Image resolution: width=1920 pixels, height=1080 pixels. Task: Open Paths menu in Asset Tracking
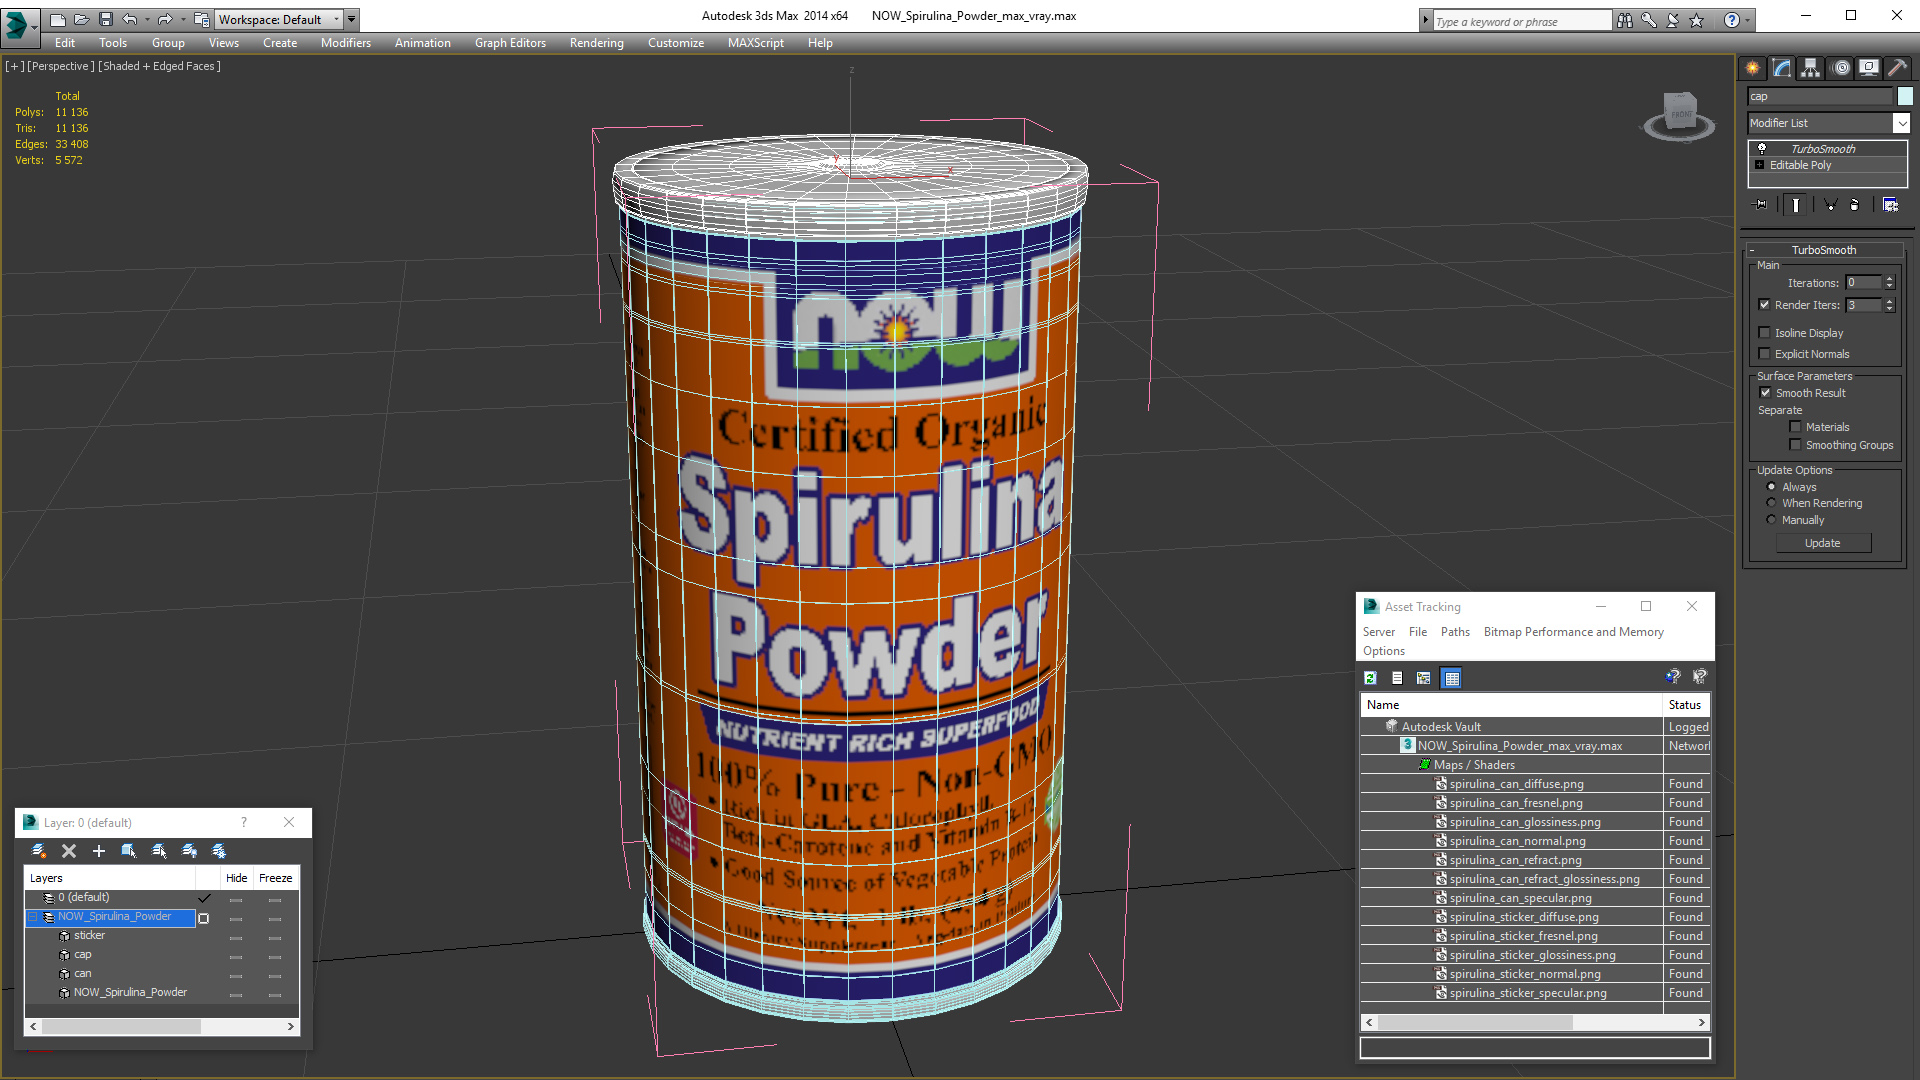(1455, 632)
